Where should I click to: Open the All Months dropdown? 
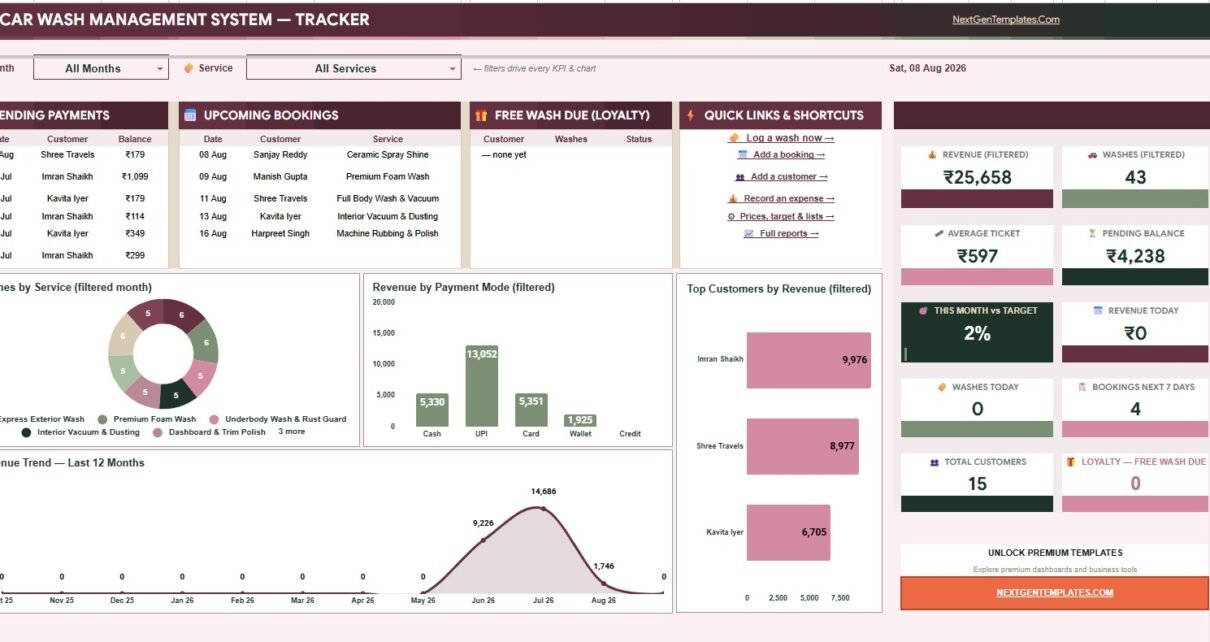[101, 68]
